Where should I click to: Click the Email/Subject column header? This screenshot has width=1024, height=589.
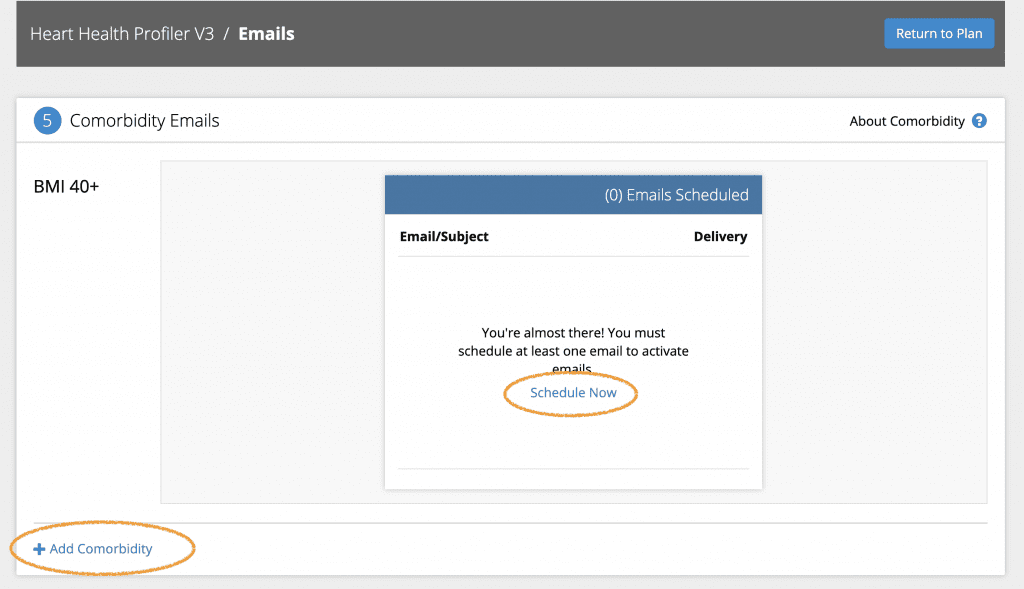pos(444,236)
